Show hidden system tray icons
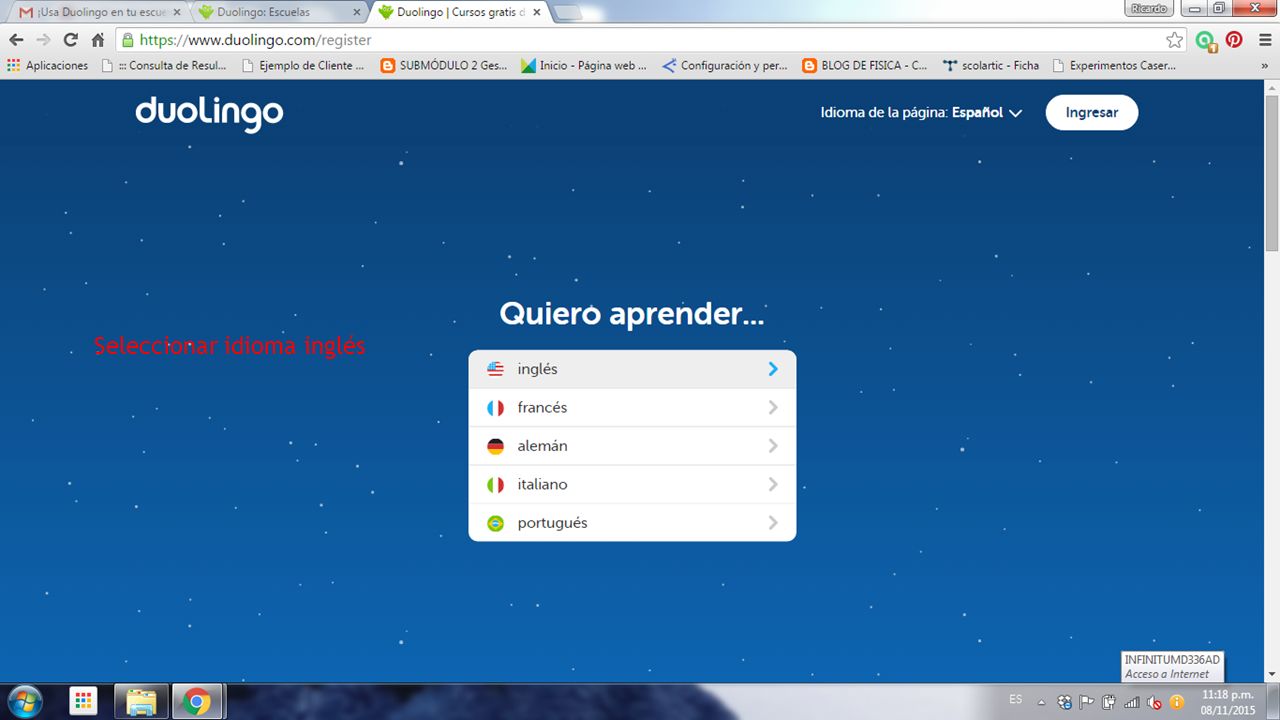 tap(1041, 703)
